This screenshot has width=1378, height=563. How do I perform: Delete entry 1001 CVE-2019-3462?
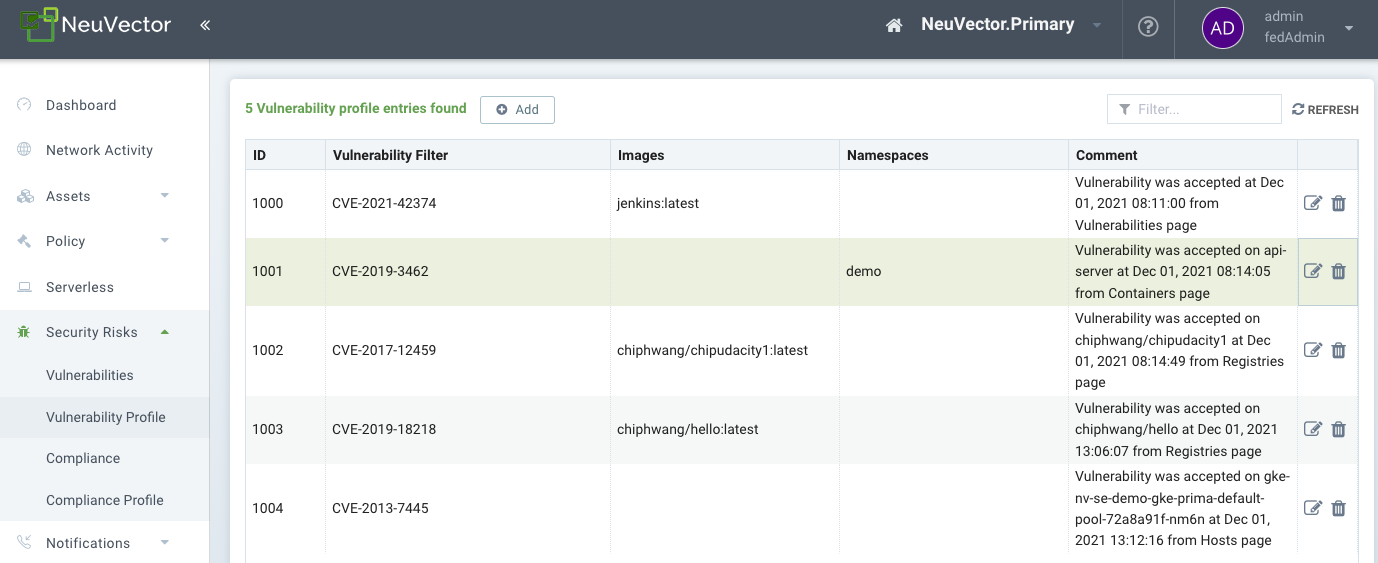1339,271
